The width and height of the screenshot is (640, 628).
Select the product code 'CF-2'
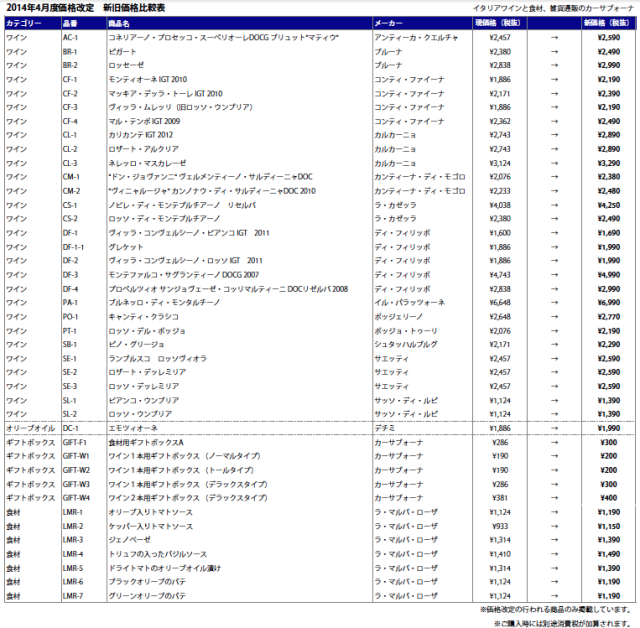(70, 94)
